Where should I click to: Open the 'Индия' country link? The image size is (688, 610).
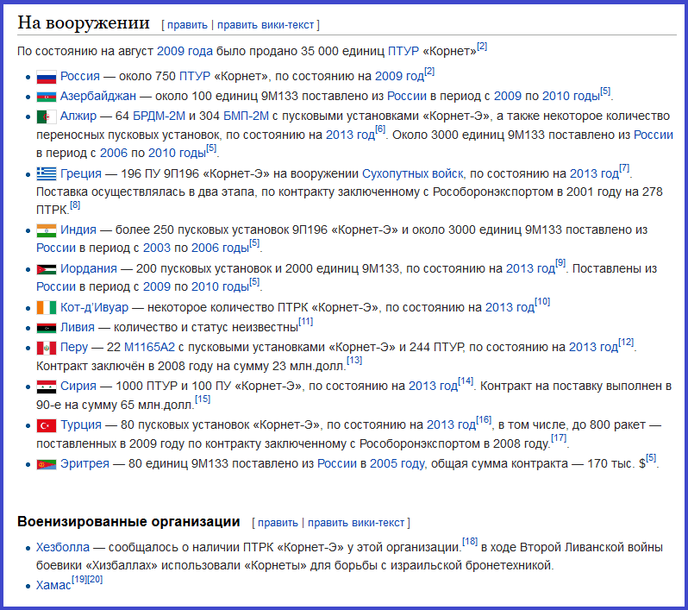click(78, 230)
